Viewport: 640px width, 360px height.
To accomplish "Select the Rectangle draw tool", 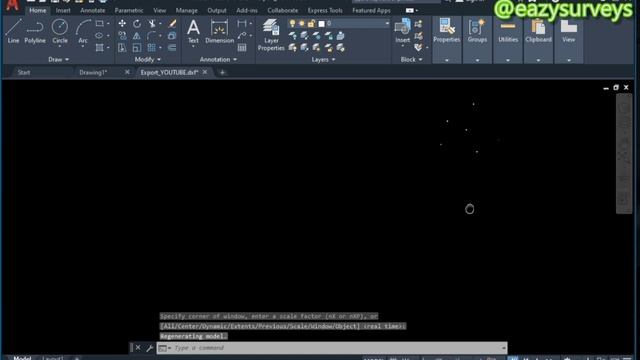I will tap(99, 24).
